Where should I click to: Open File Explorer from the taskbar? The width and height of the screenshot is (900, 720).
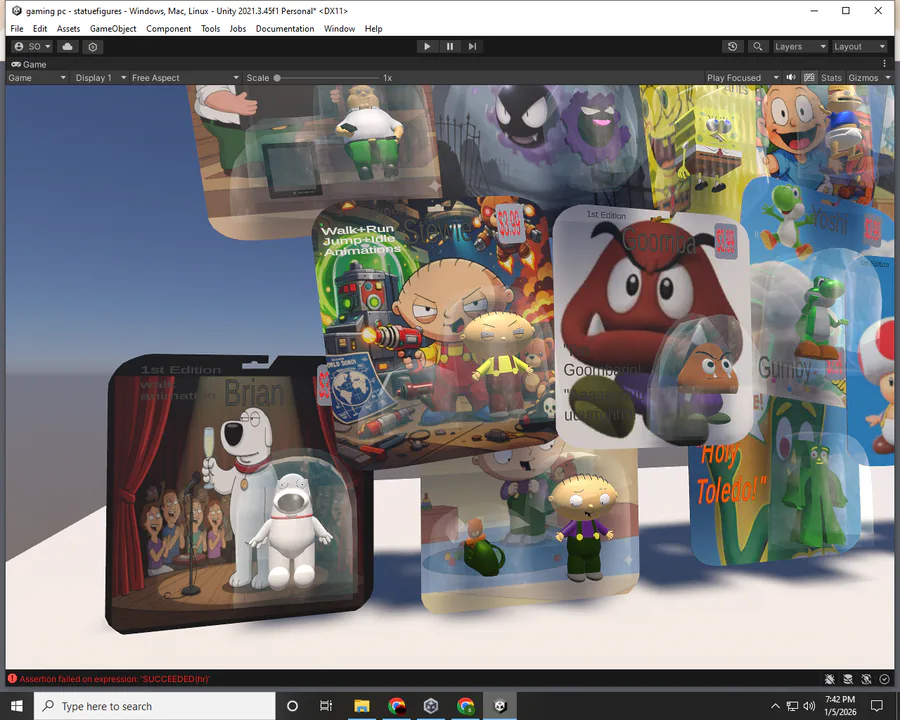point(362,706)
